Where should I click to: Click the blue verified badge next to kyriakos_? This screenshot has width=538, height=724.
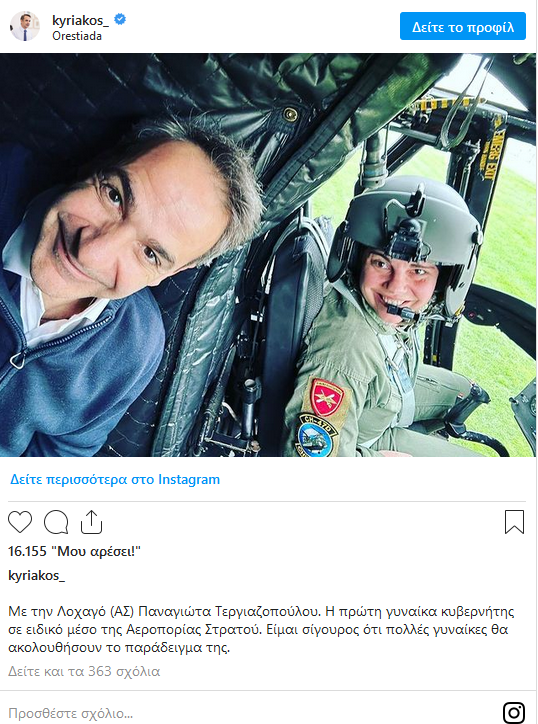coord(120,20)
